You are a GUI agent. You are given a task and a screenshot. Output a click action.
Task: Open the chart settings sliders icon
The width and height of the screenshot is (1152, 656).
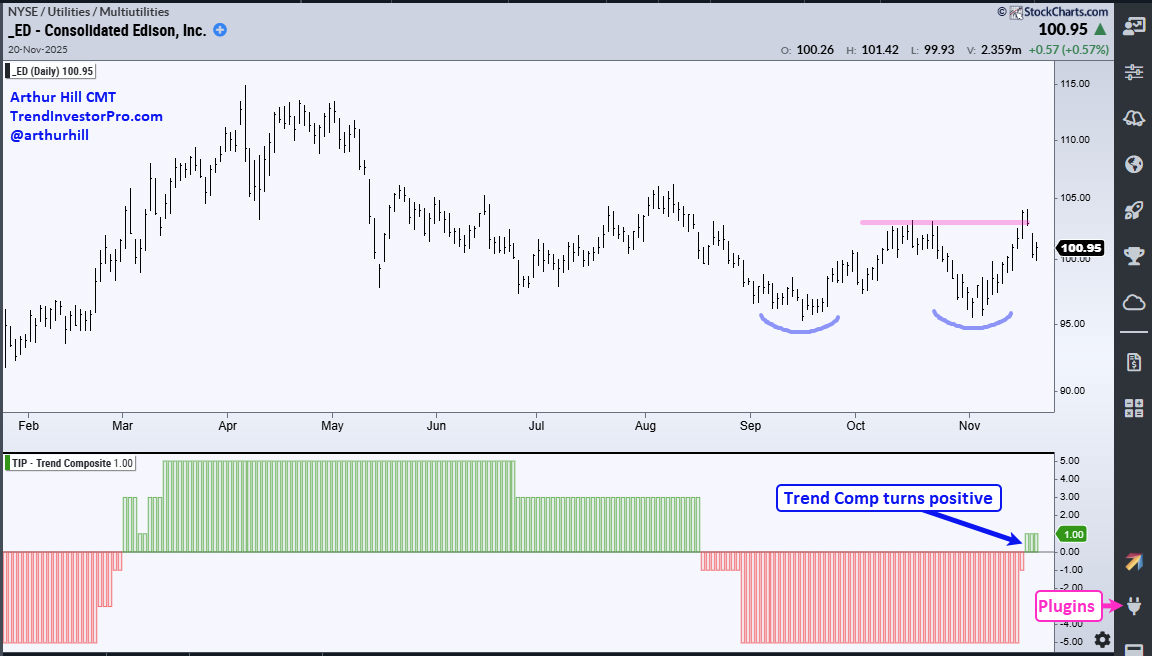1134,72
